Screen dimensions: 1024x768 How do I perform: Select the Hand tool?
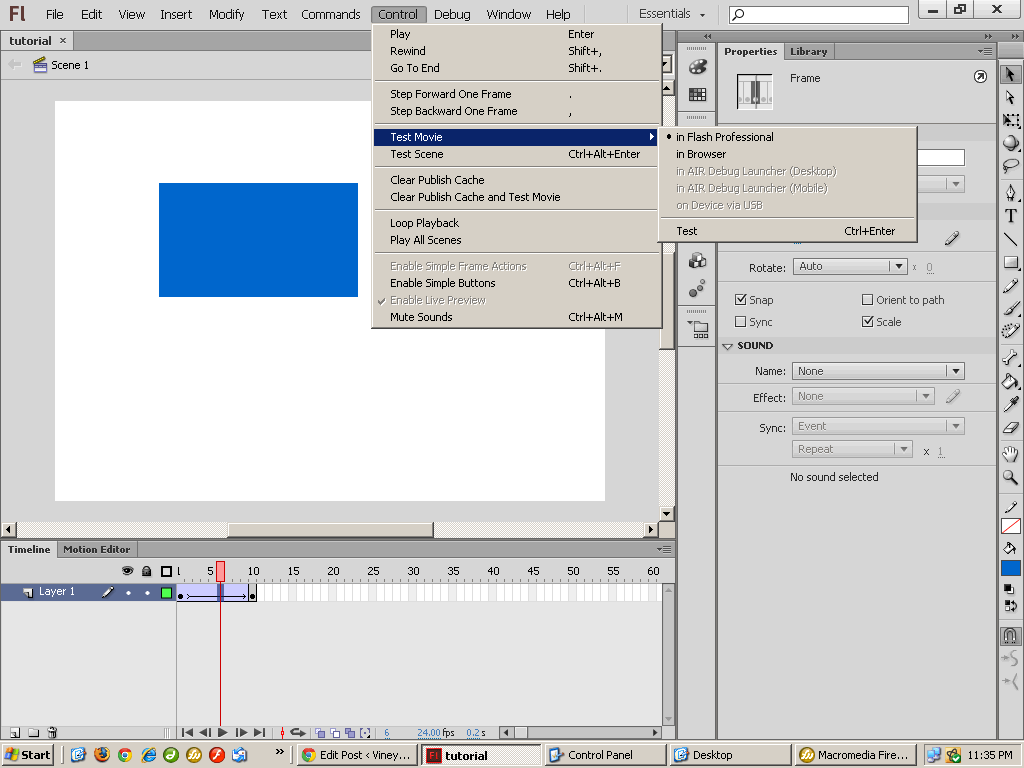coord(1010,454)
